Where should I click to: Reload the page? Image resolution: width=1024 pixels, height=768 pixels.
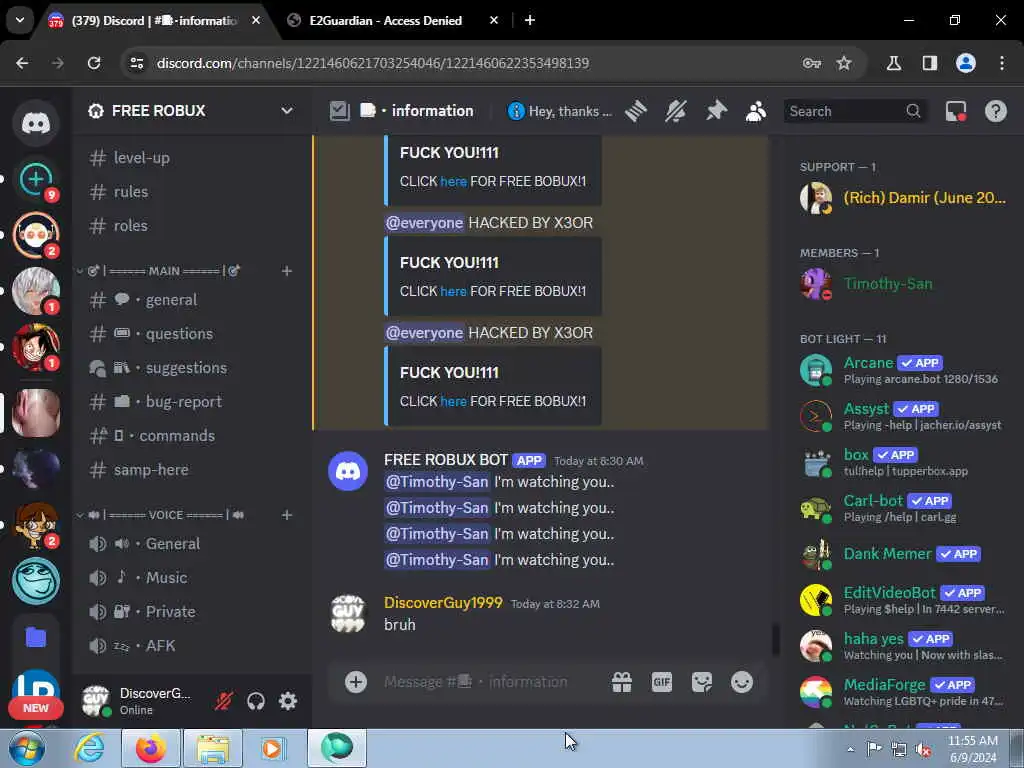tap(94, 63)
